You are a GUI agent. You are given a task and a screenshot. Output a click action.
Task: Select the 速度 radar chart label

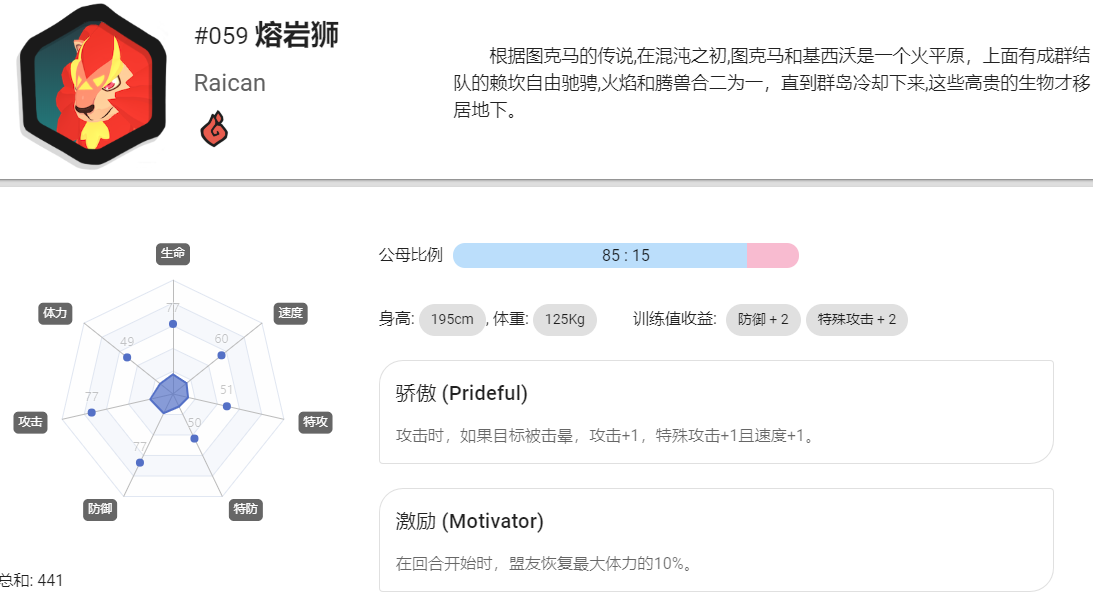click(291, 313)
